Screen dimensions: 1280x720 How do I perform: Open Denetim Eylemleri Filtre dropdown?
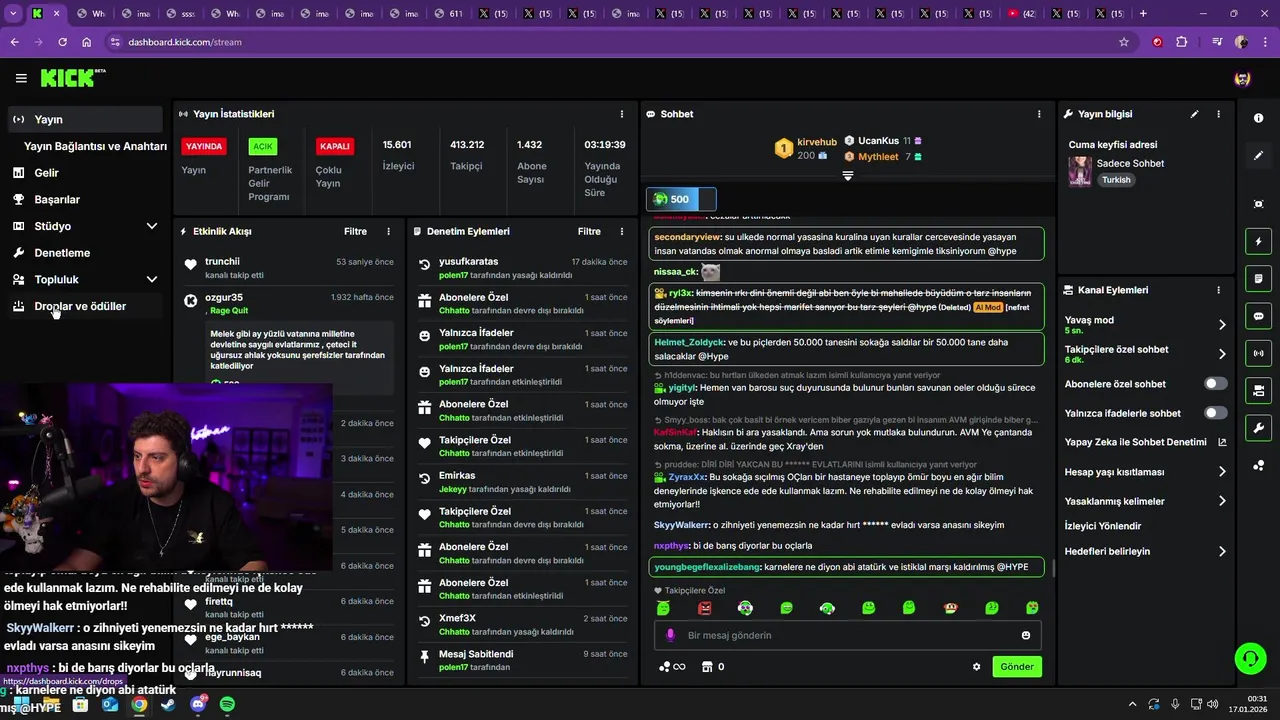(589, 231)
